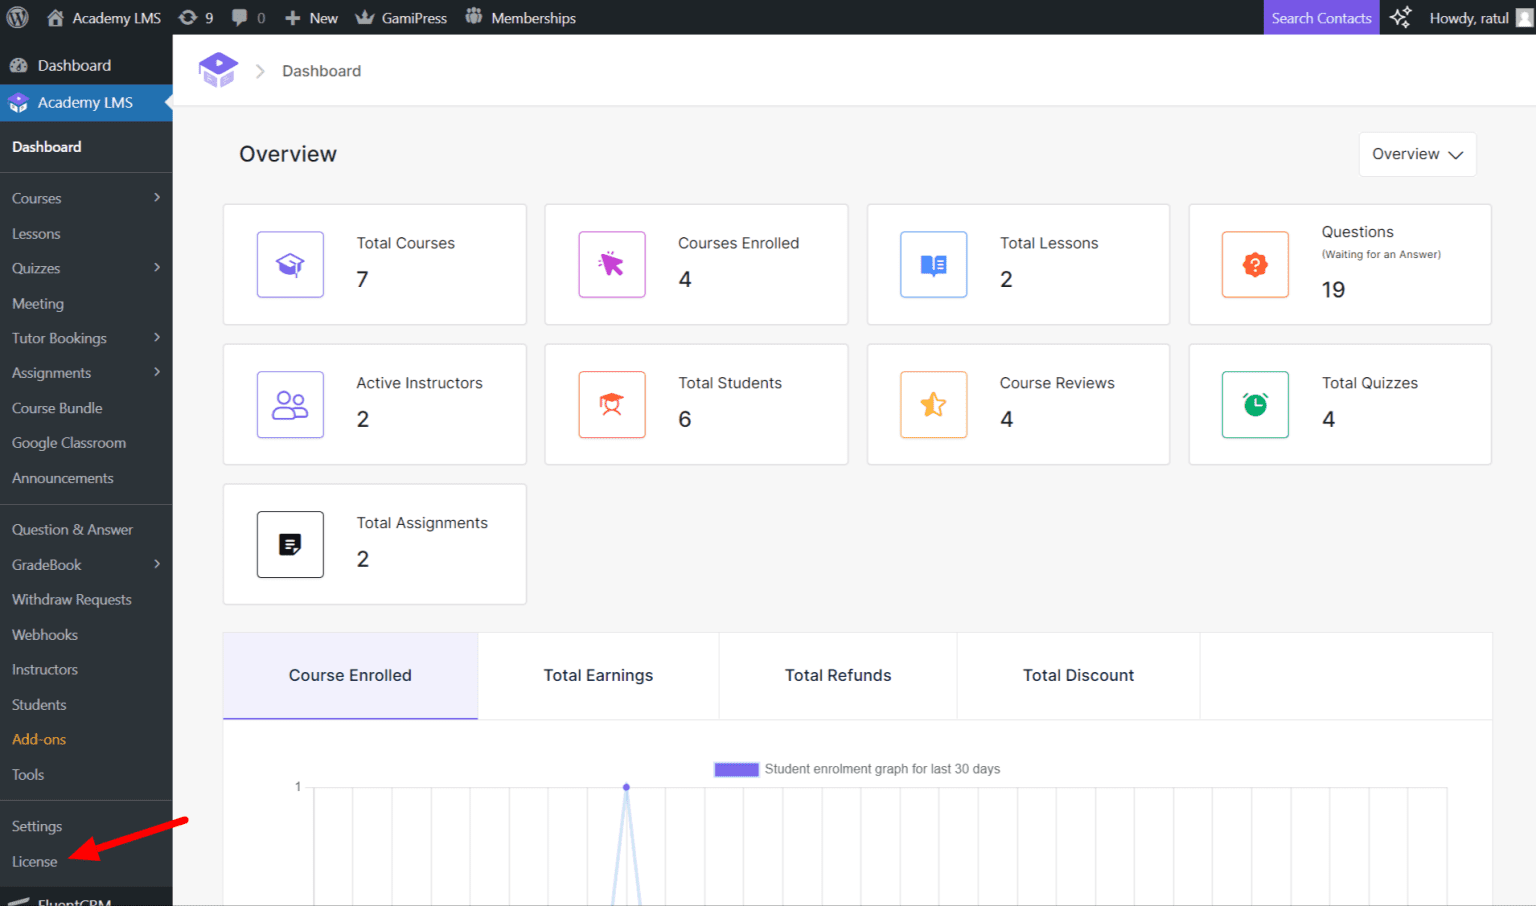Click the Course Reviews star icon
Viewport: 1536px width, 906px height.
[x=933, y=405]
